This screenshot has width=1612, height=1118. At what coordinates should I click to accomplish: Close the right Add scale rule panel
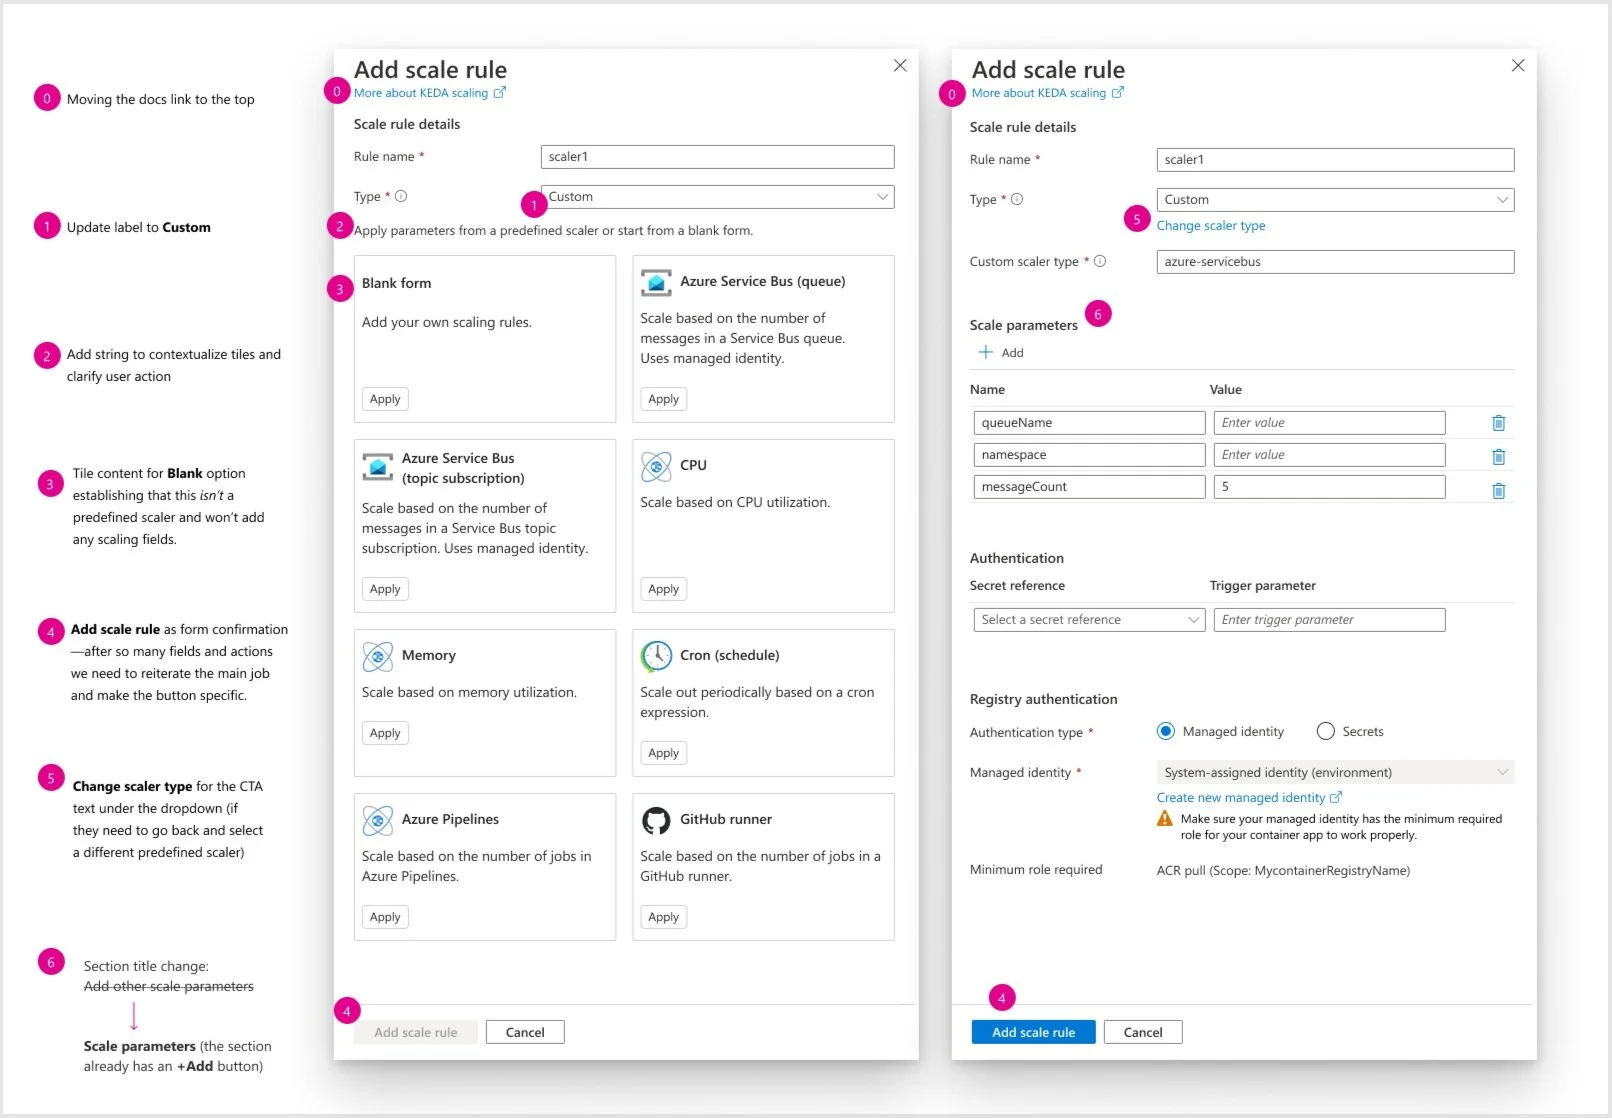1518,65
